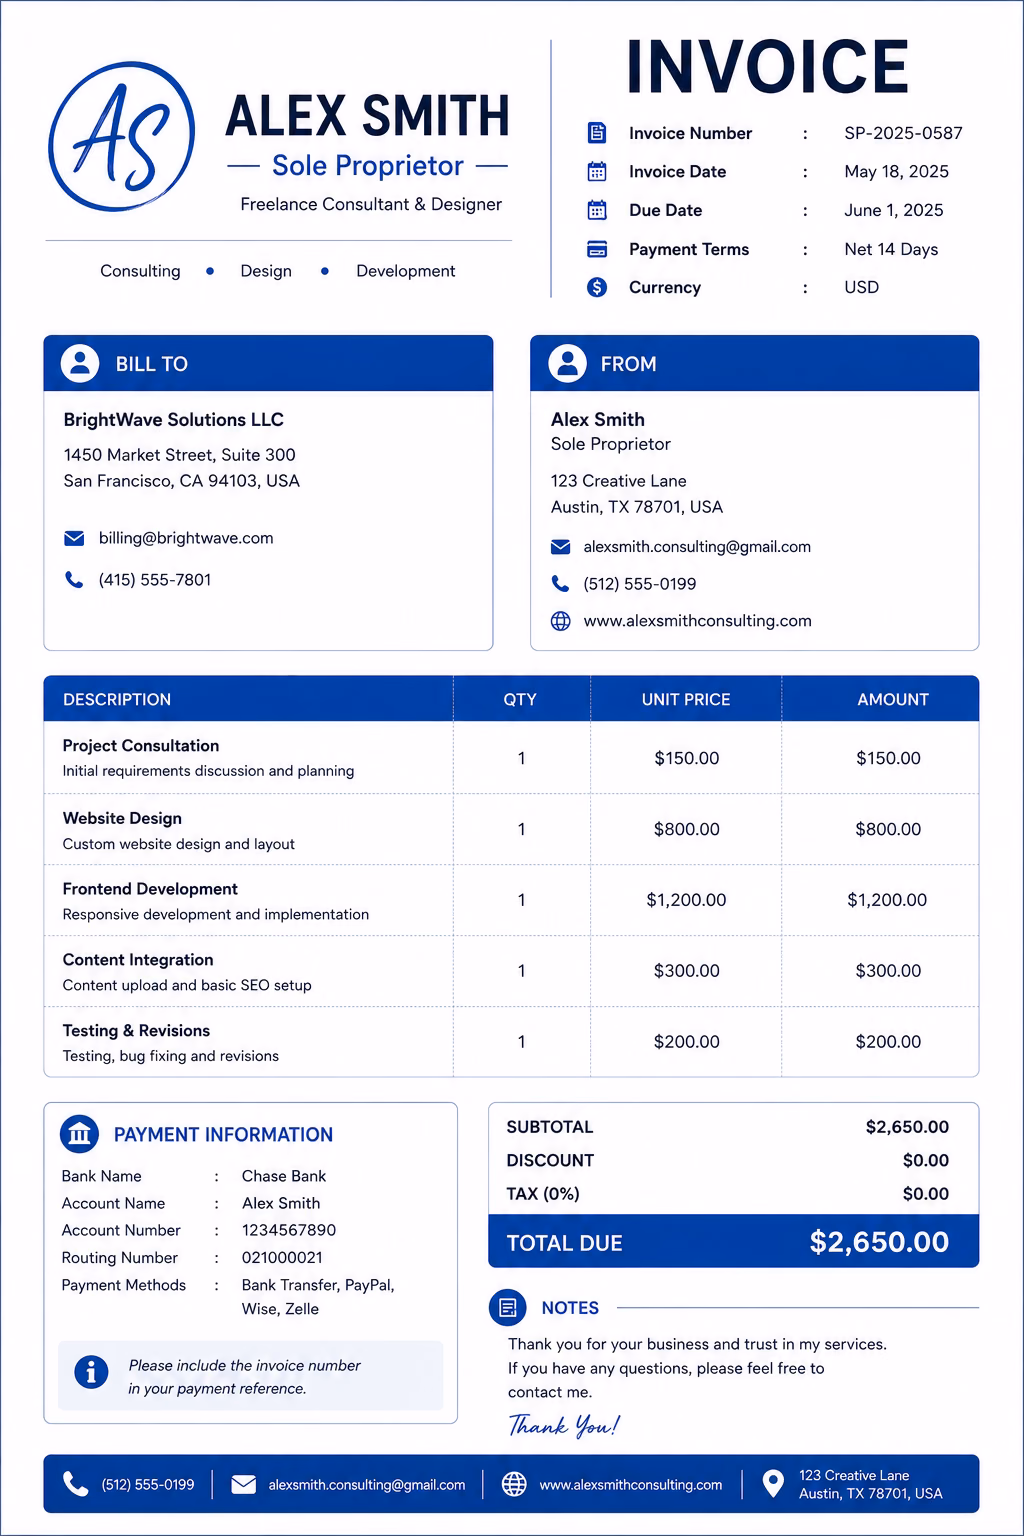Screen dimensions: 1024x1536
Task: Click the DISCOUNT $0.00 value
Action: (925, 1160)
